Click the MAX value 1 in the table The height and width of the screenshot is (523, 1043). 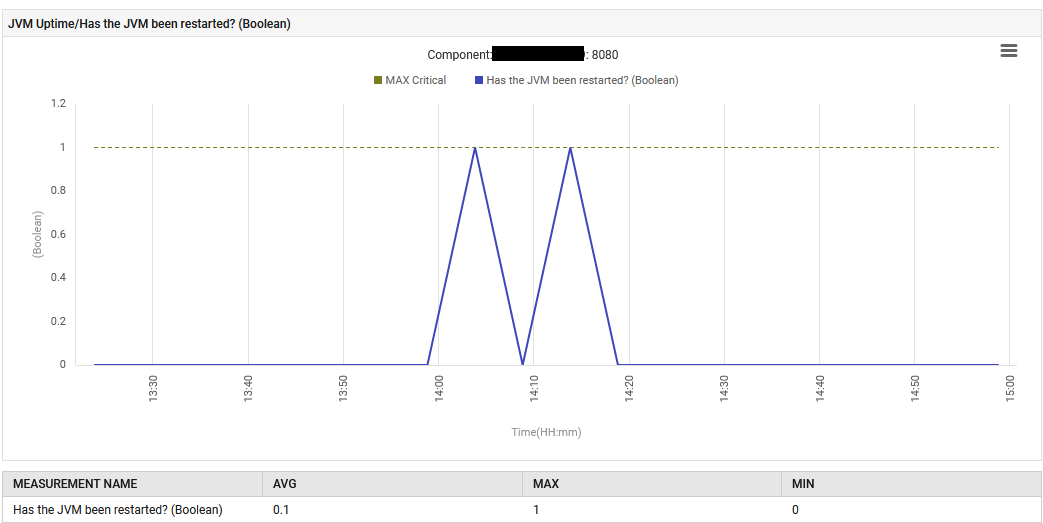pyautogui.click(x=536, y=510)
